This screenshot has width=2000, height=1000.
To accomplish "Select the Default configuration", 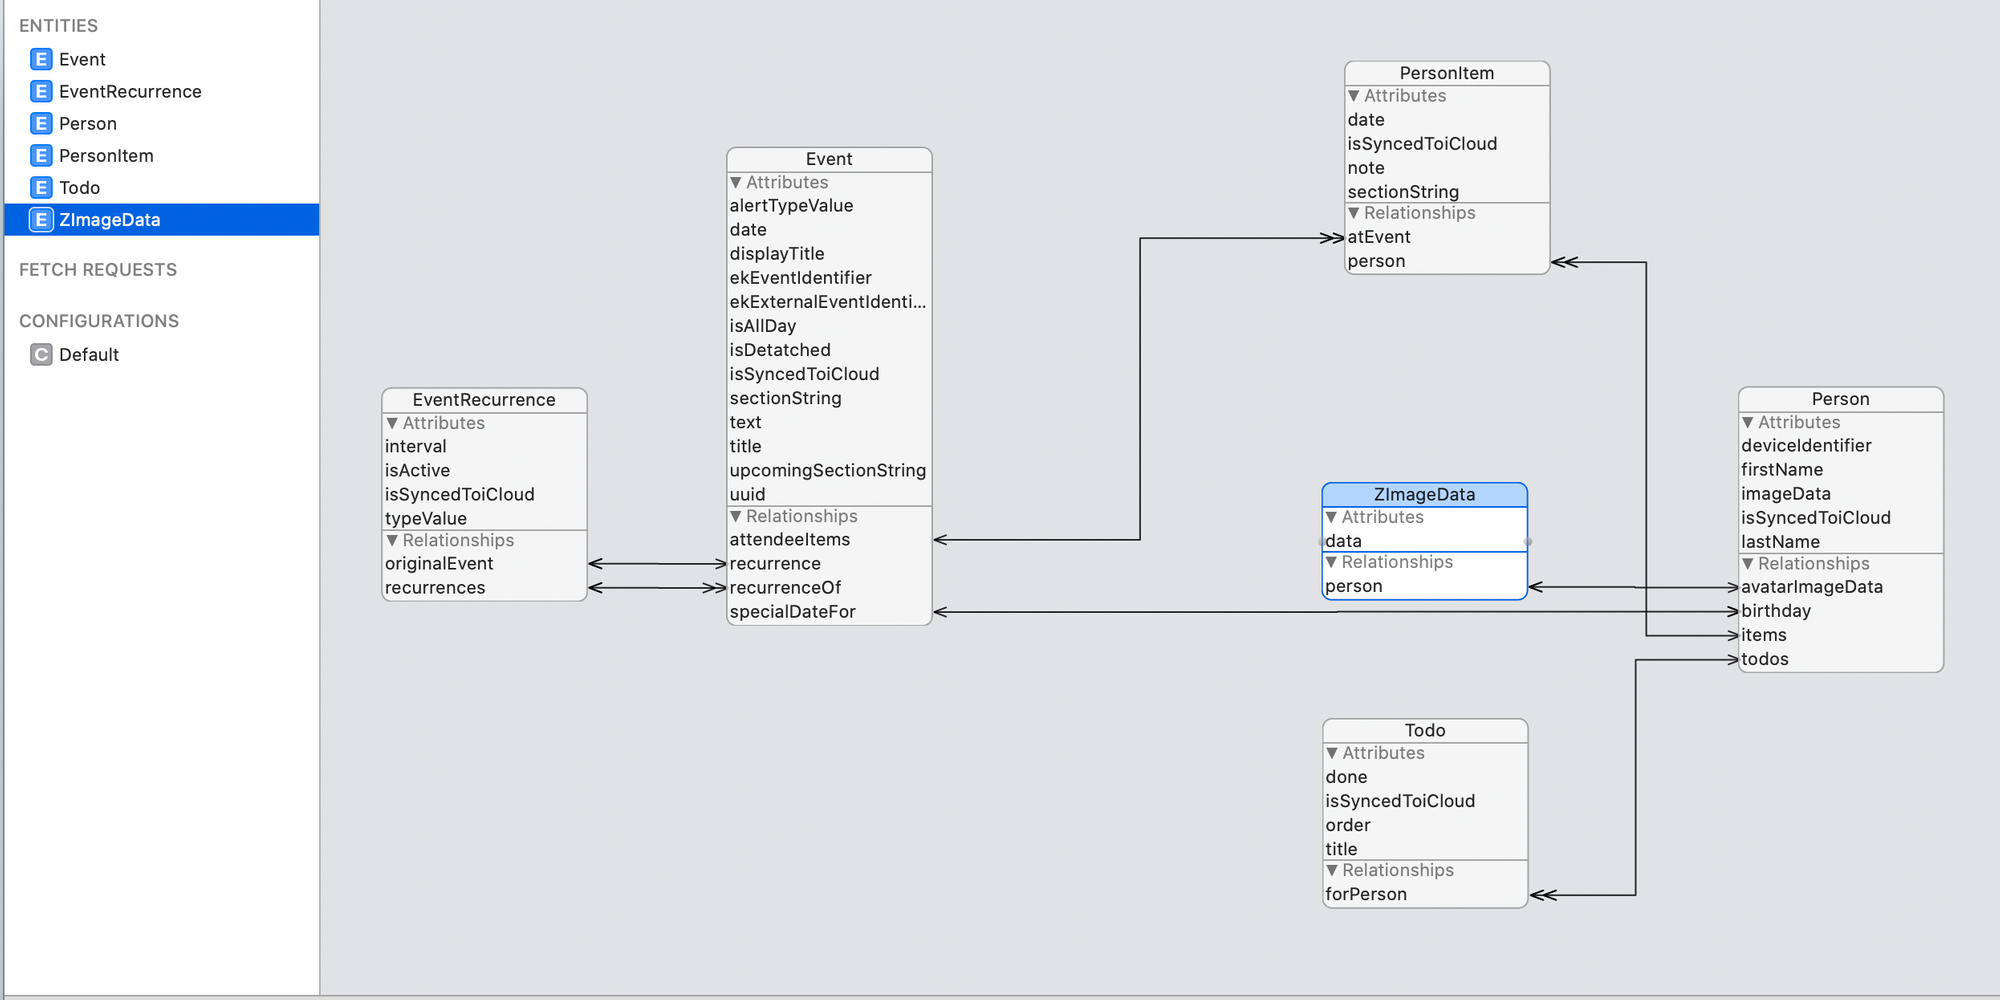I will click(162, 355).
